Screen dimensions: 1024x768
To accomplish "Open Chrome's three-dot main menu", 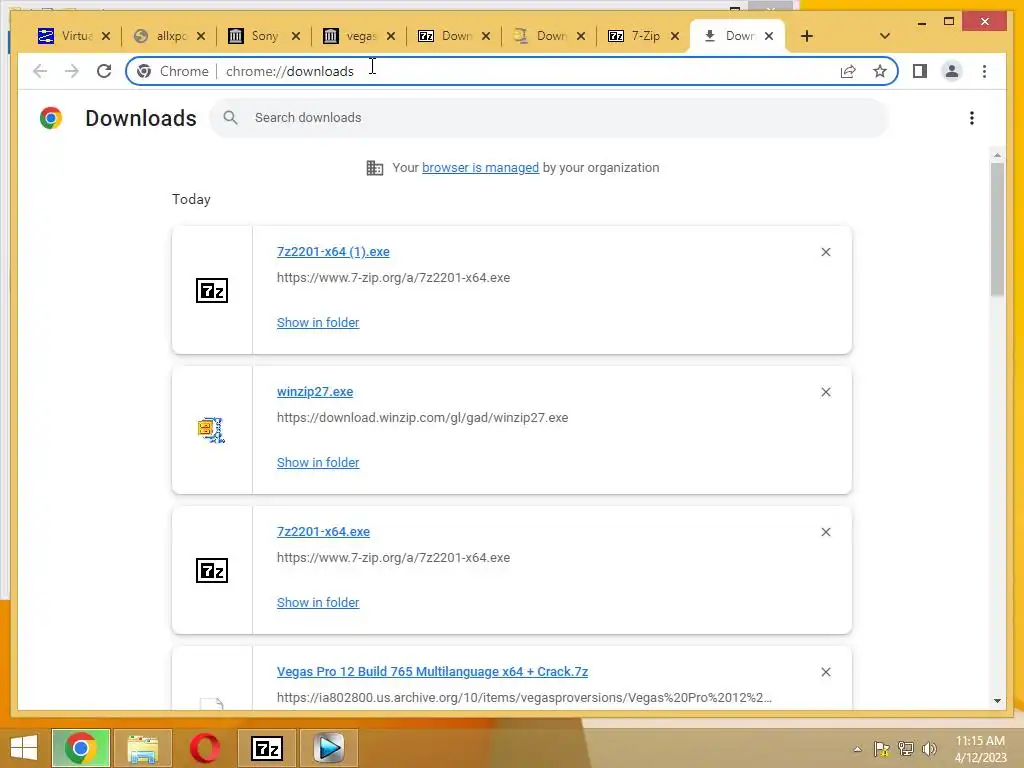I will tap(984, 71).
